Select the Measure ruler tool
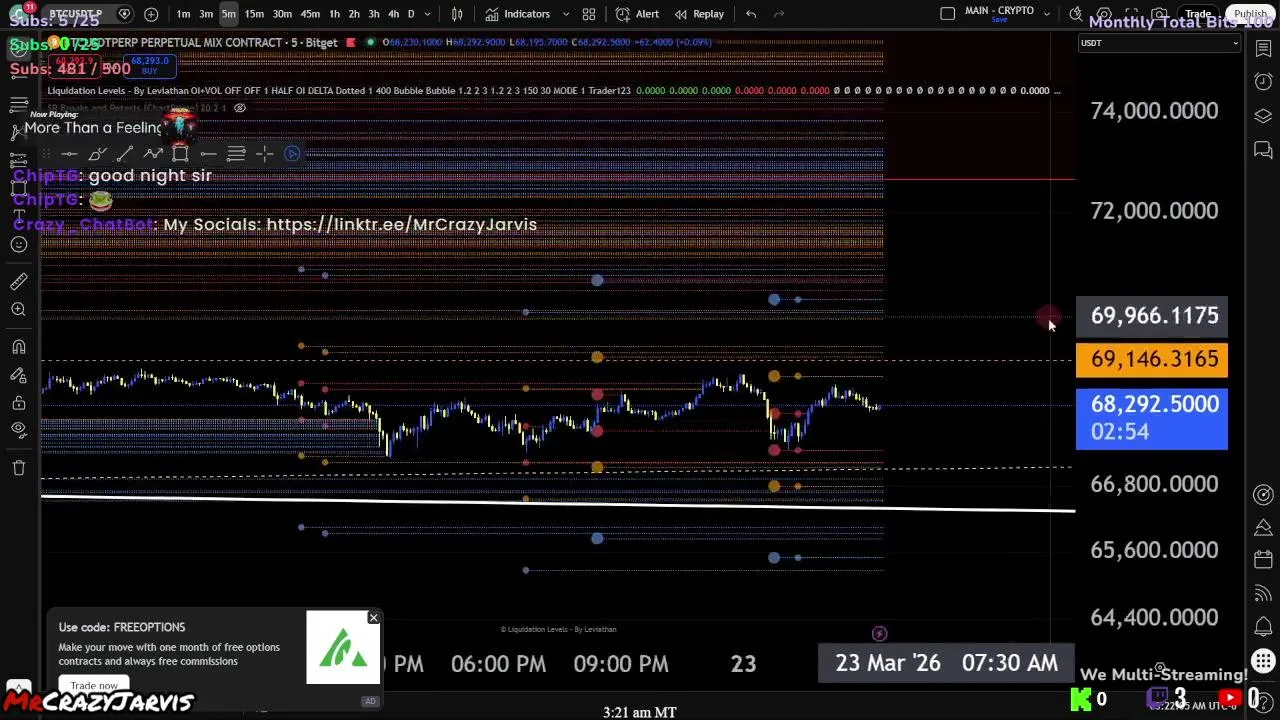 (x=19, y=282)
